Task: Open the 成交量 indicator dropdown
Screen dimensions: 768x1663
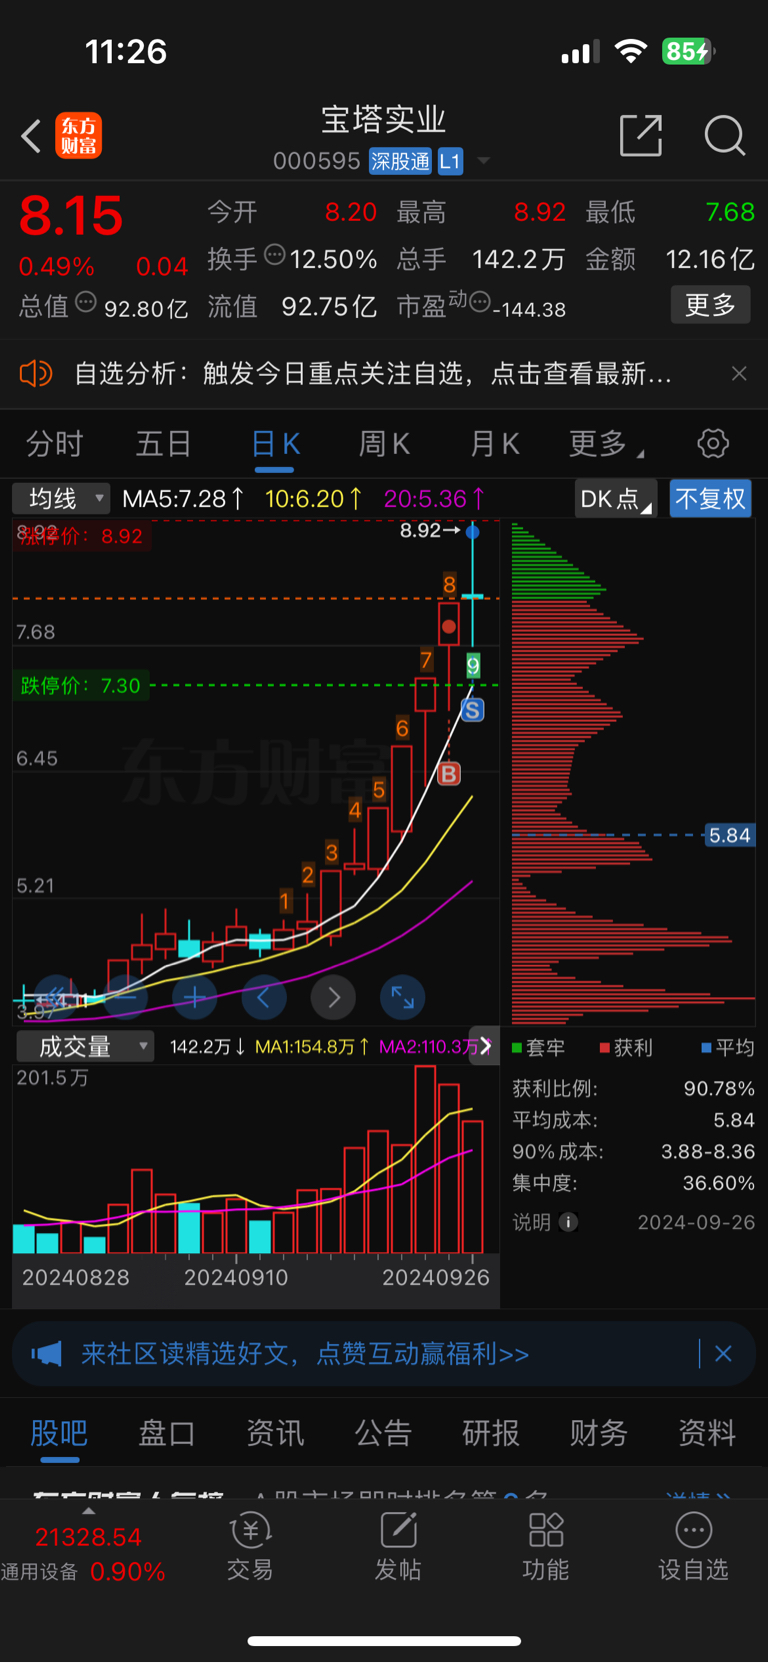Action: [85, 1046]
